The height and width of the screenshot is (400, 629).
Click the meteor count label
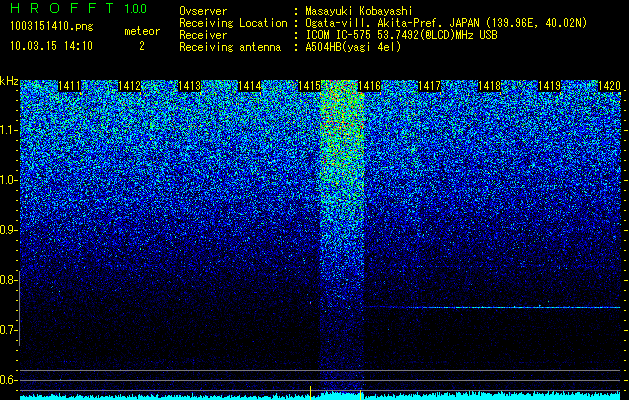coord(142,31)
